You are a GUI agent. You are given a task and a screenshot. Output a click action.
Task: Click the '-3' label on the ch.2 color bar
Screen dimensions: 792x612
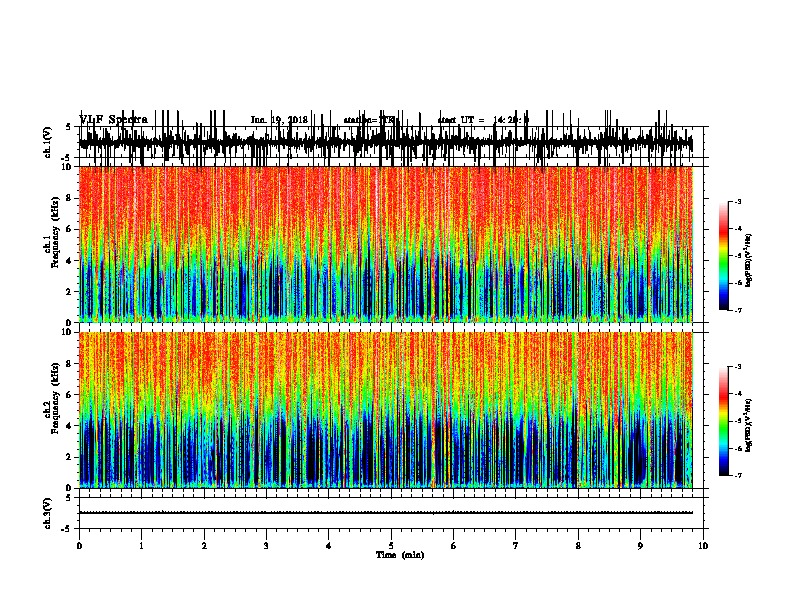(737, 367)
